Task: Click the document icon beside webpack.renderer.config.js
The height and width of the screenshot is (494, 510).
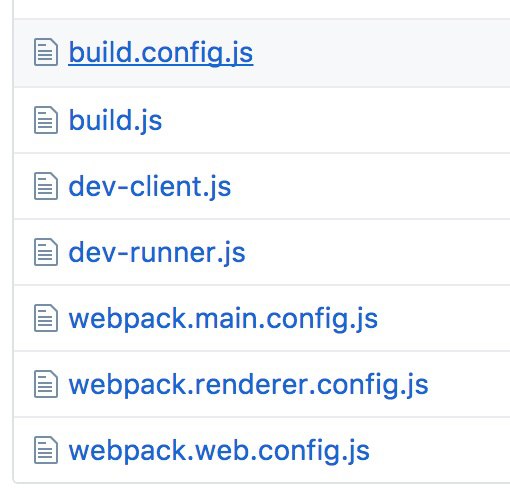Action: (x=46, y=384)
